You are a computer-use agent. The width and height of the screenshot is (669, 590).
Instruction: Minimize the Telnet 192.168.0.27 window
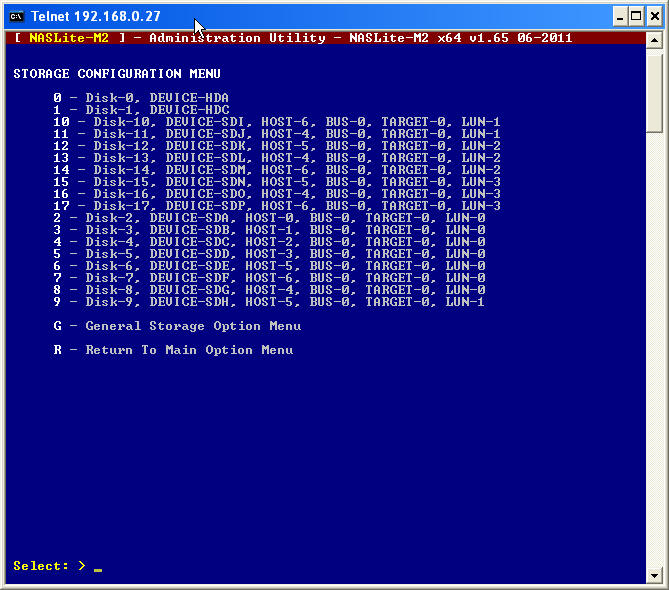click(620, 17)
